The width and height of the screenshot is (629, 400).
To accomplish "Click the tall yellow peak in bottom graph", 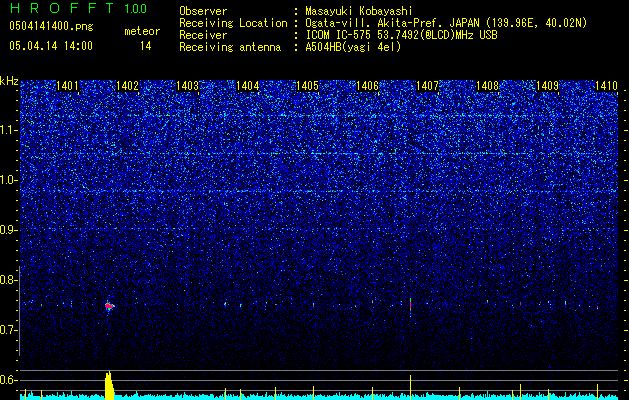I will [x=109, y=385].
